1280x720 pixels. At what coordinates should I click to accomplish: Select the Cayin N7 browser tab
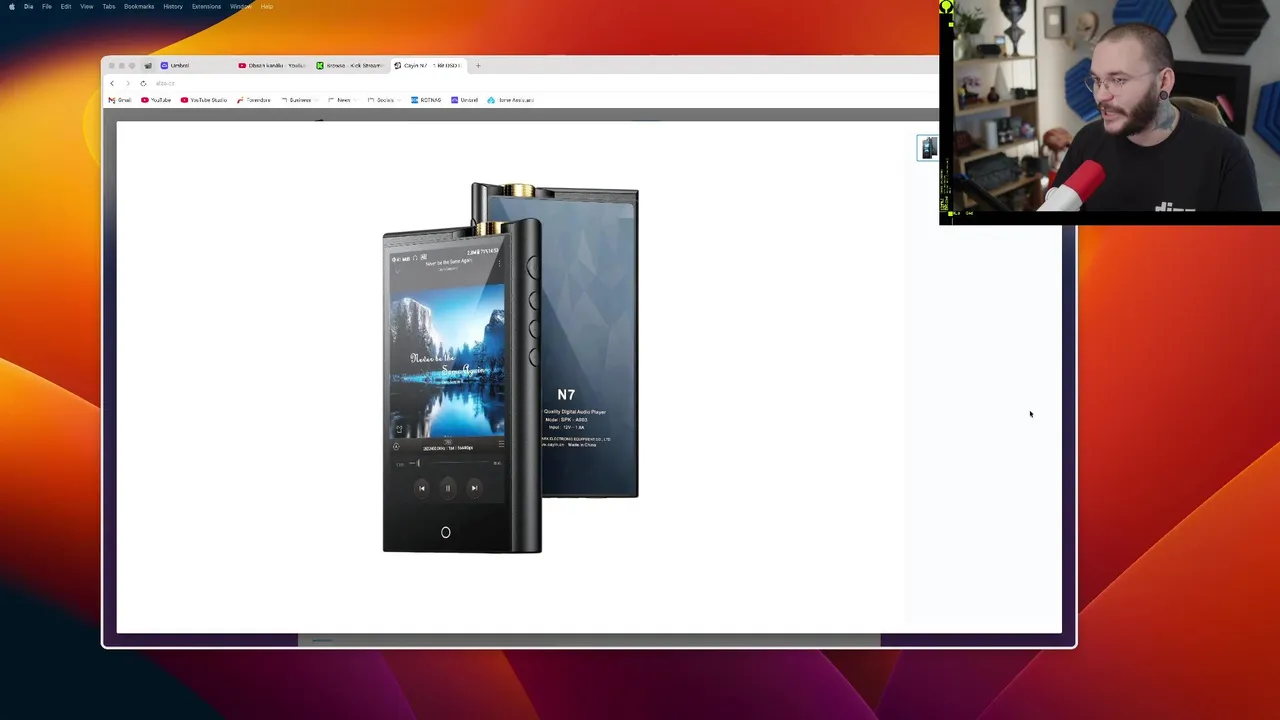[428, 65]
